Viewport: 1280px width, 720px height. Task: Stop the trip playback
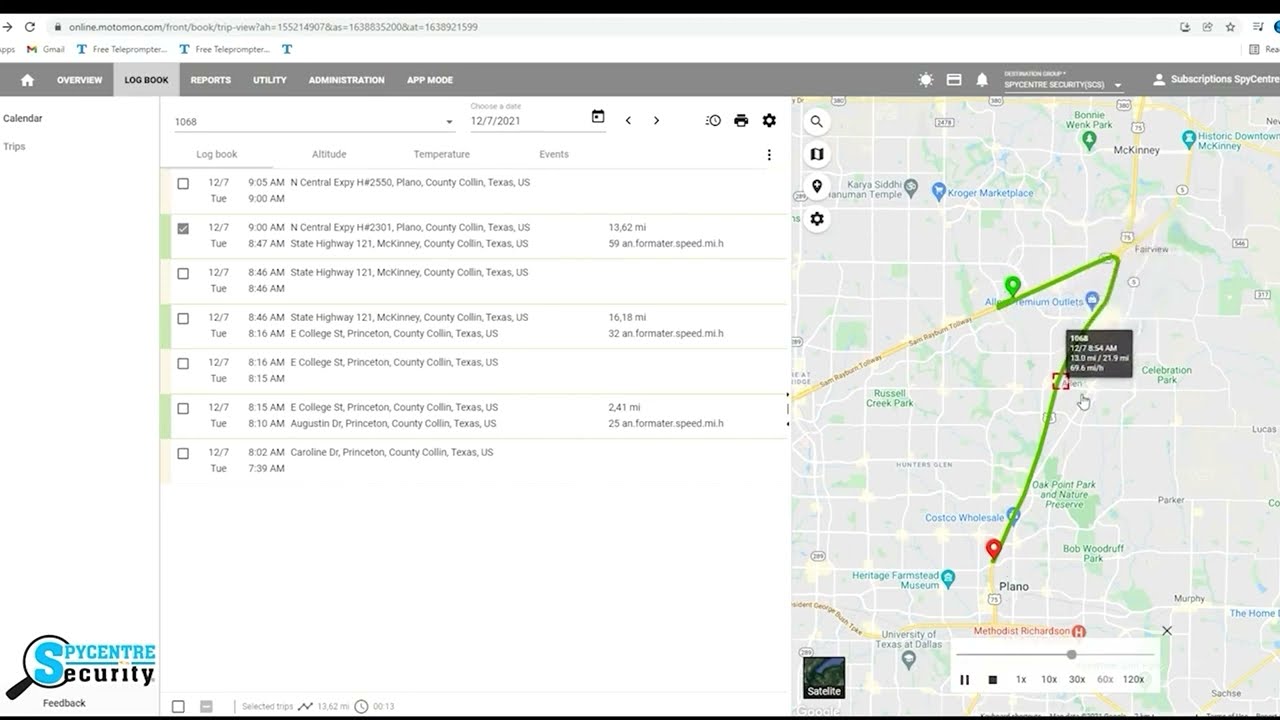point(993,680)
